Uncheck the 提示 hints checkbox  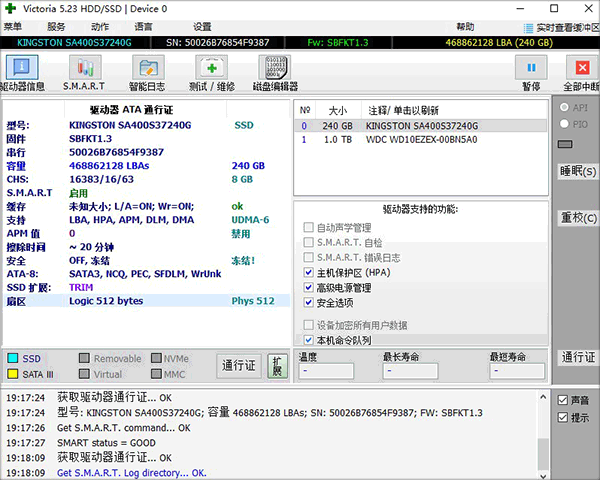click(563, 417)
